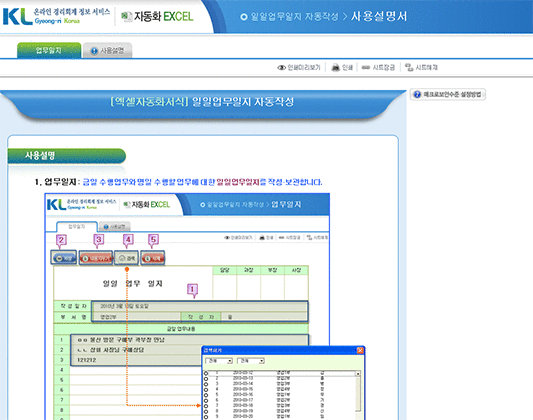The width and height of the screenshot is (533, 420).
Task: Click 시트잠금 inside the guide image toolbar
Action: [289, 238]
